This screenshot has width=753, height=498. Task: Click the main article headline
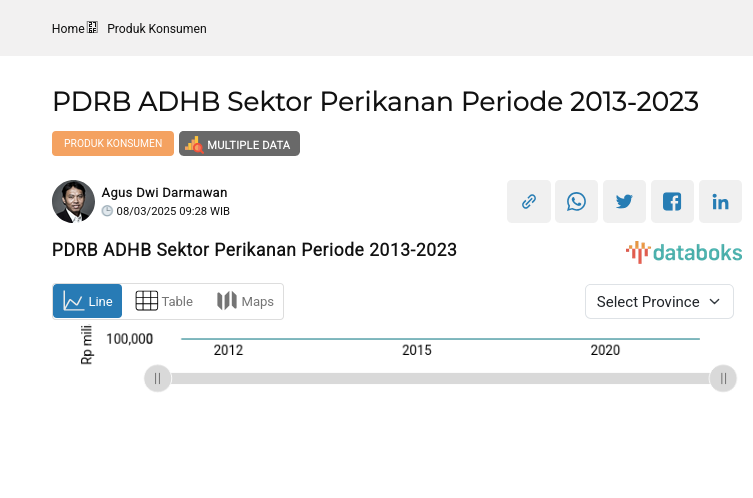[375, 101]
